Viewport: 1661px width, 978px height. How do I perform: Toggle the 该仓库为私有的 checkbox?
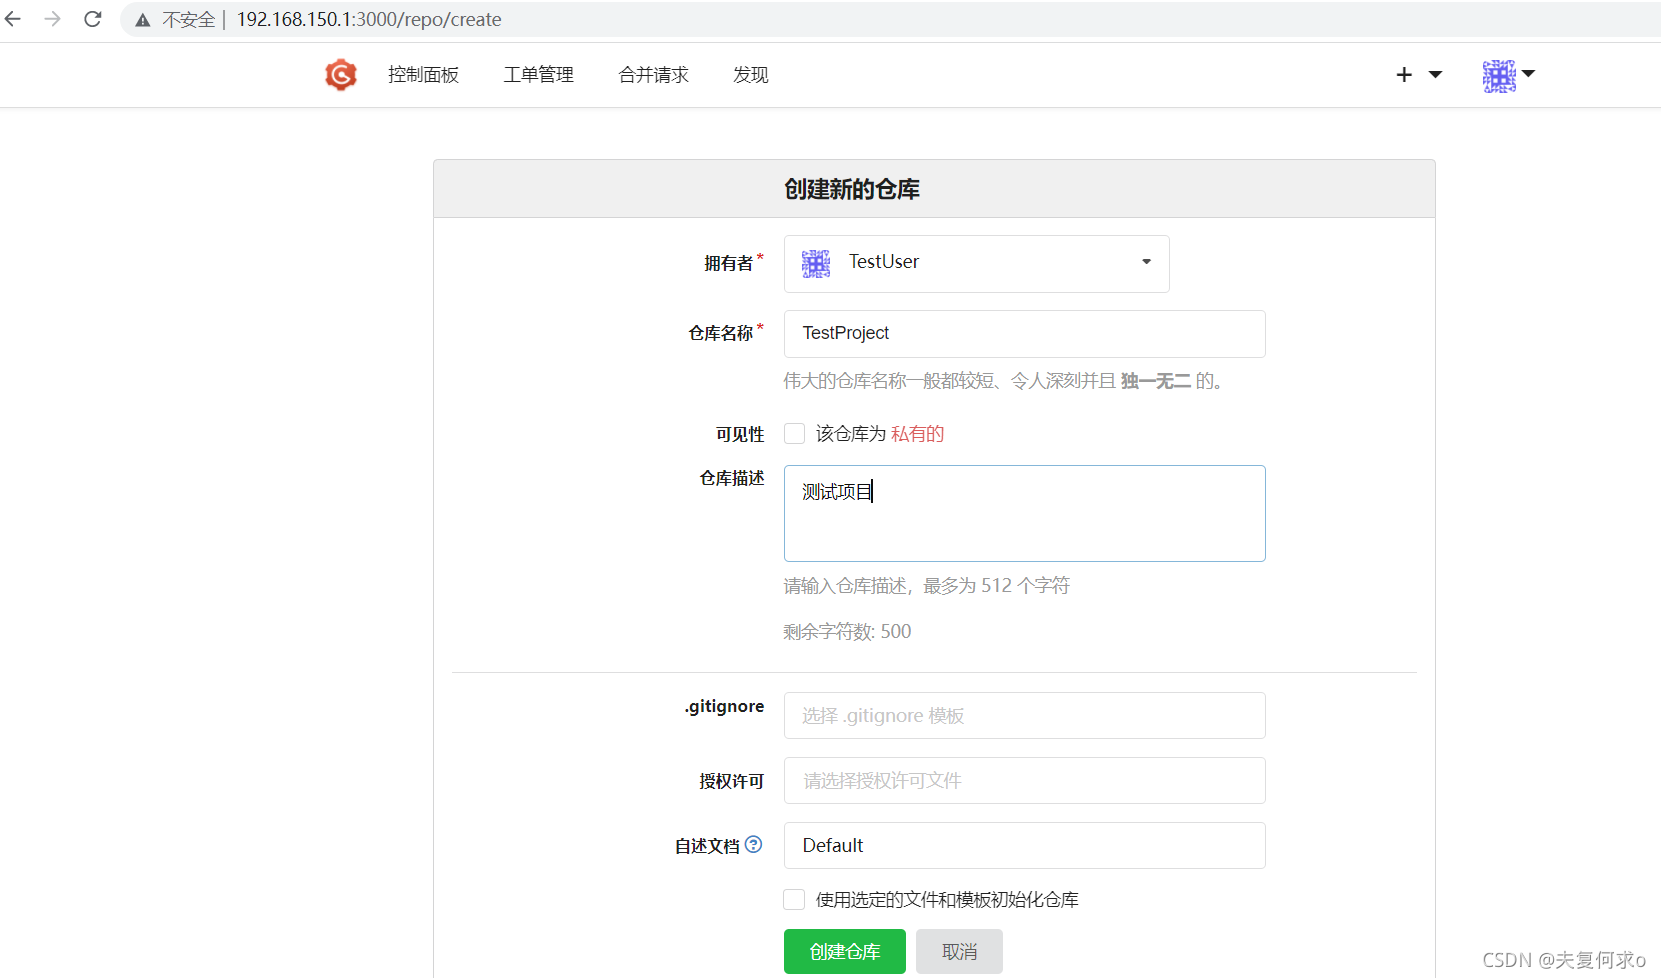[794, 433]
